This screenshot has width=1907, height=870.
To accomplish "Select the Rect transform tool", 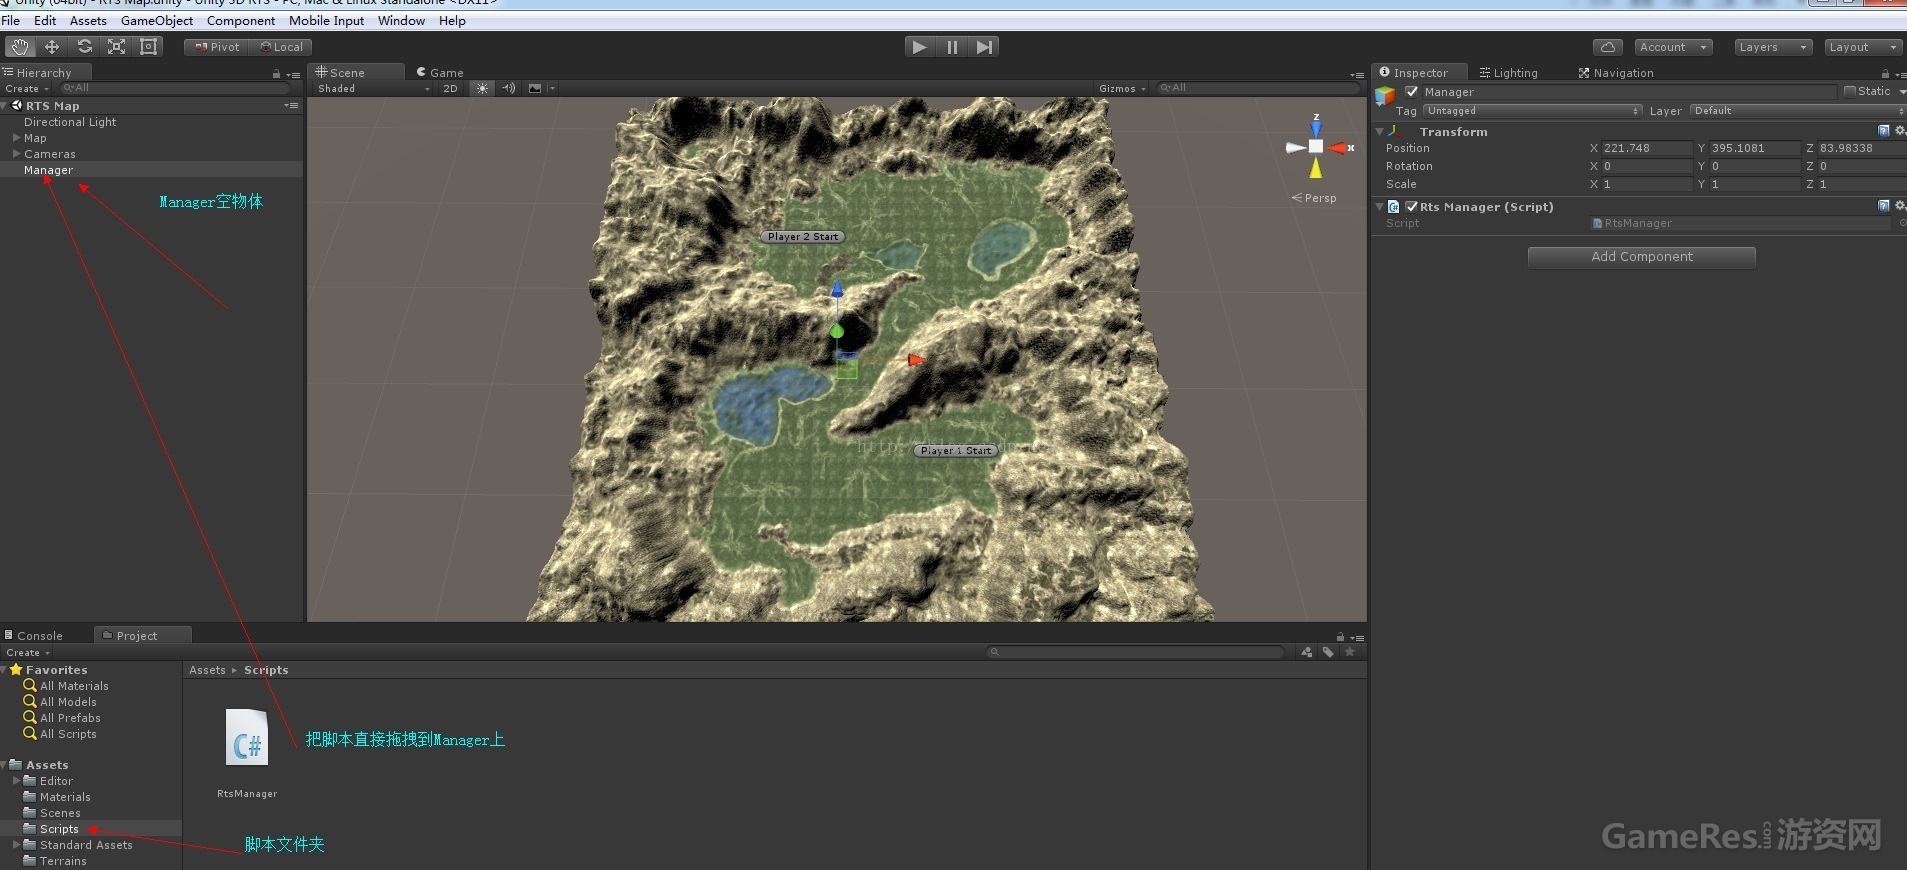I will coord(149,47).
